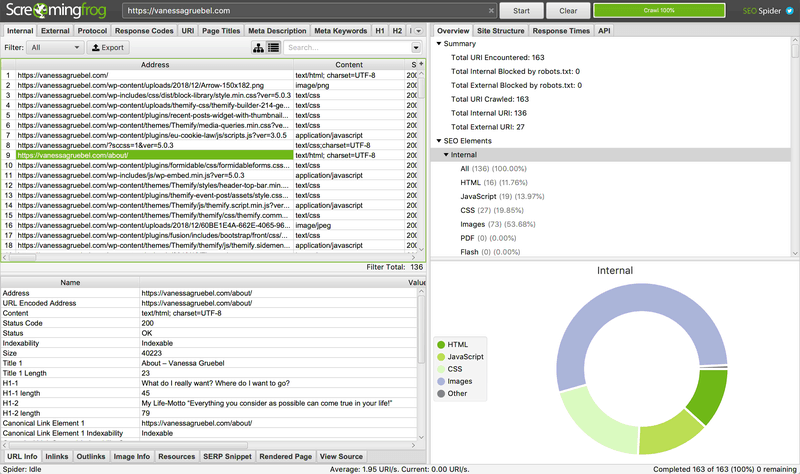Open the Image Info tab
The height and width of the screenshot is (474, 800).
pos(132,456)
